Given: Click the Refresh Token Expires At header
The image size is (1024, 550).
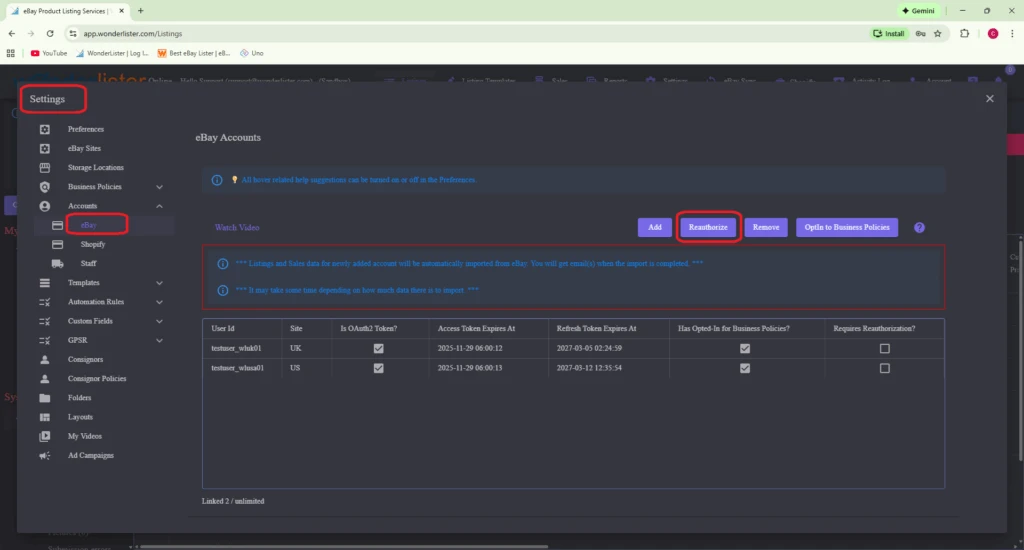Looking at the screenshot, I should click(609, 329).
